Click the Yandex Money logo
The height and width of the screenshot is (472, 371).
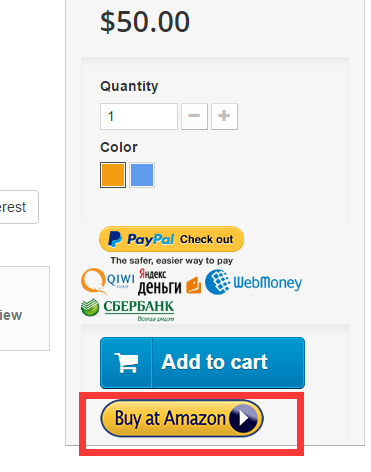(160, 282)
